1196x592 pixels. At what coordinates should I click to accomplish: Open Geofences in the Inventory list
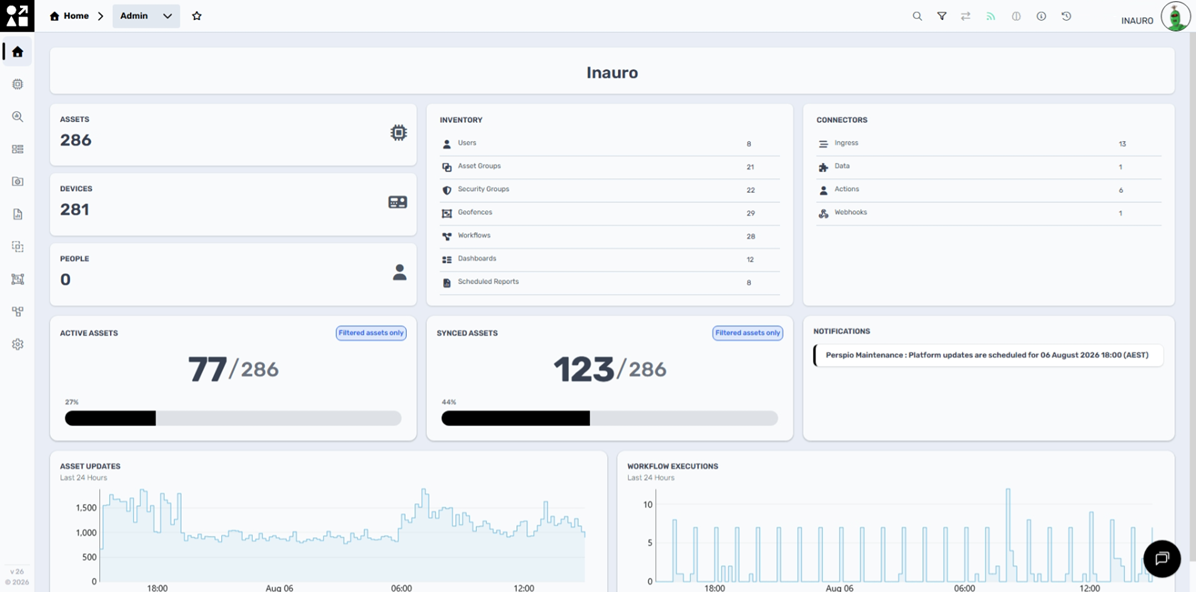[x=610, y=213]
